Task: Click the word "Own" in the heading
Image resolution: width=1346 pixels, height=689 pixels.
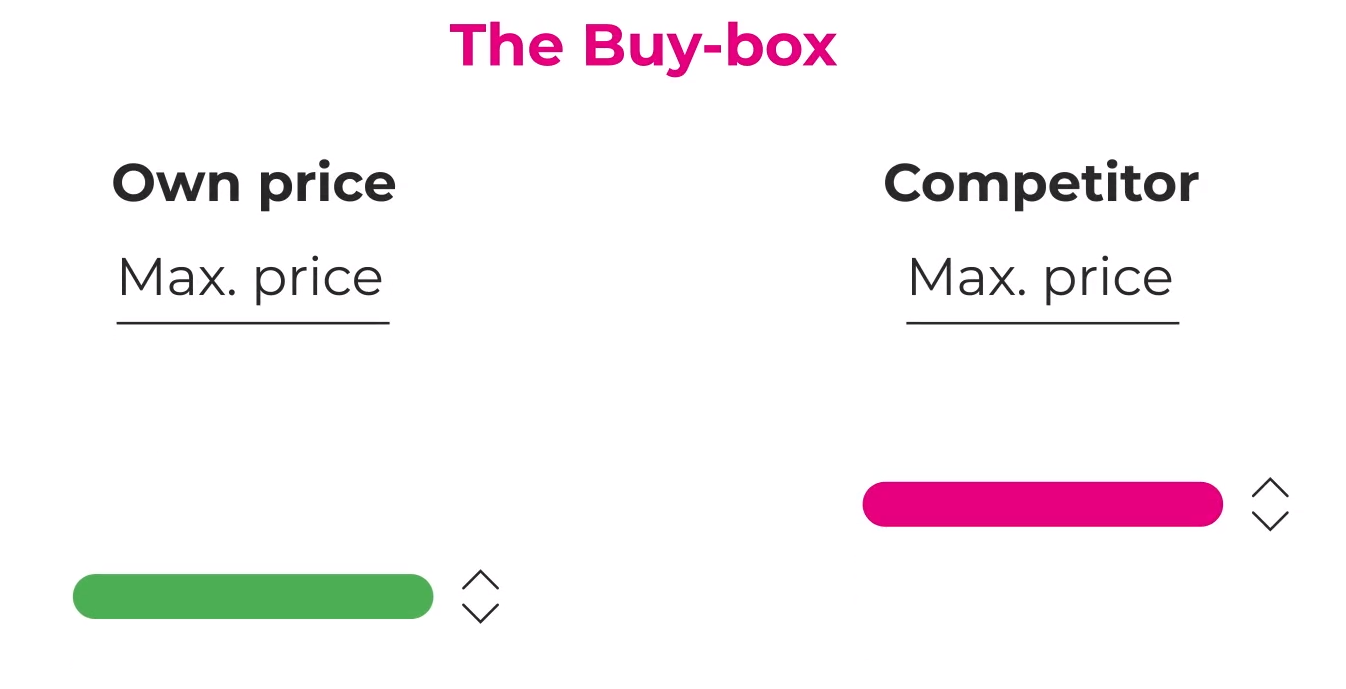Action: 177,184
